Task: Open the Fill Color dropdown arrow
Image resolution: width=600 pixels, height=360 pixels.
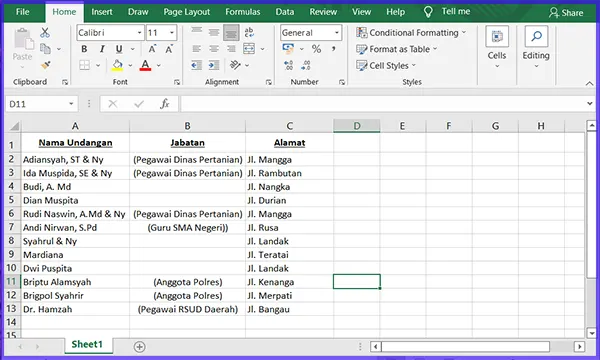Action: (130, 65)
